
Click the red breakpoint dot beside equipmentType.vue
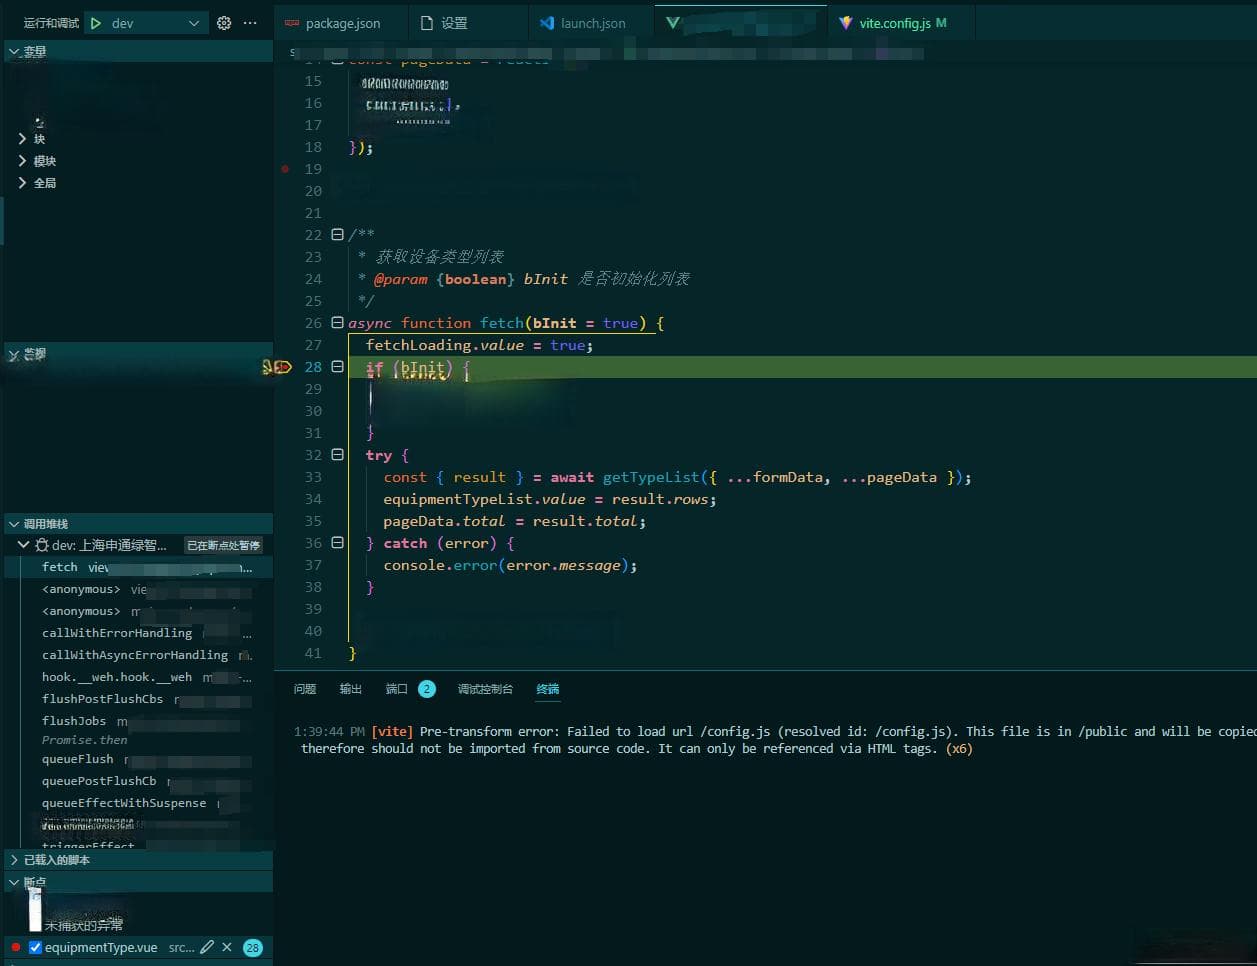click(x=16, y=947)
